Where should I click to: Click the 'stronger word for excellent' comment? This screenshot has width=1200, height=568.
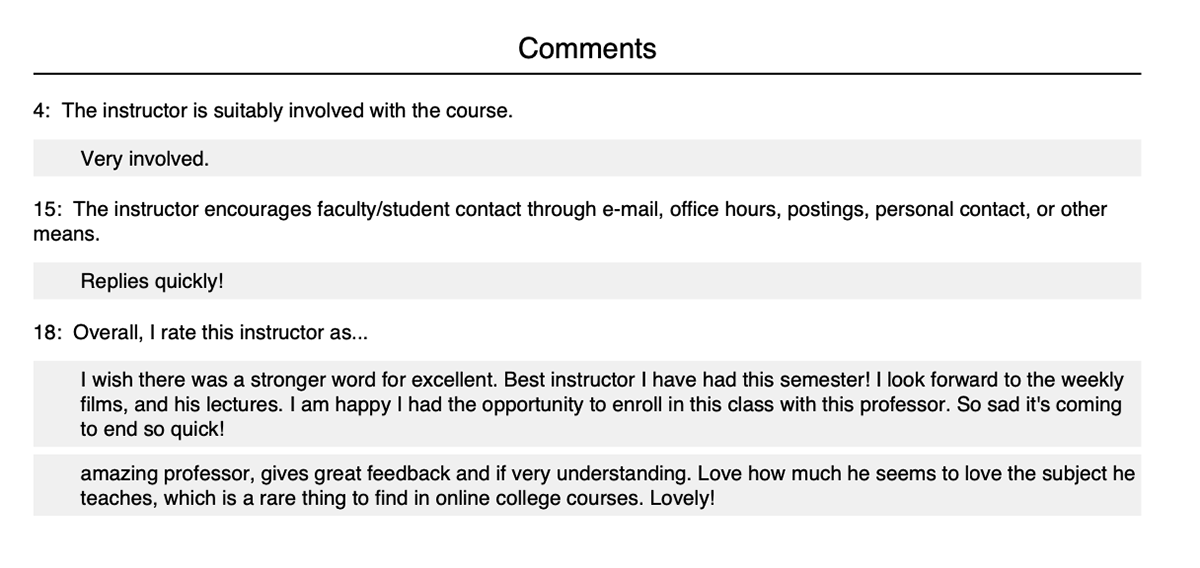click(587, 404)
